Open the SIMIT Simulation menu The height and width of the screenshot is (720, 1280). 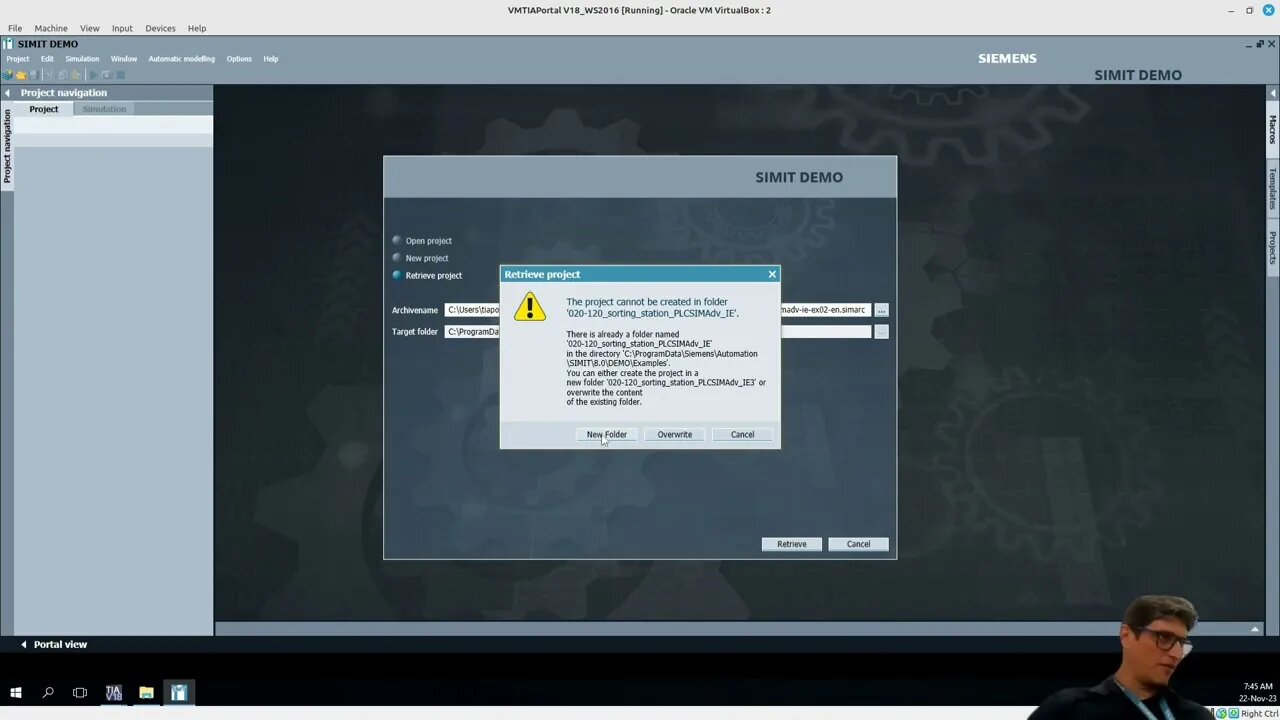point(82,59)
